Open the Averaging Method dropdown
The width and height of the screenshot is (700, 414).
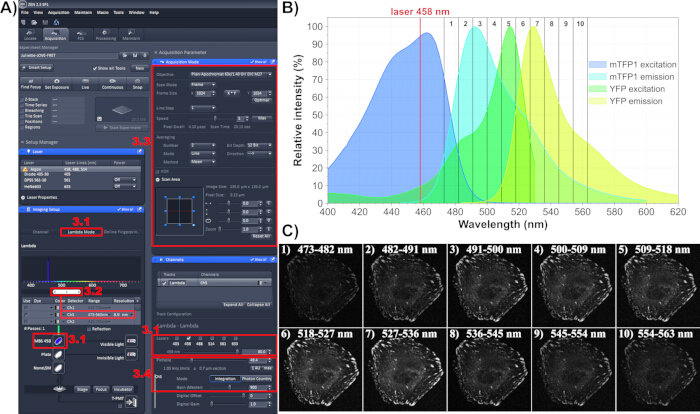click(x=203, y=162)
